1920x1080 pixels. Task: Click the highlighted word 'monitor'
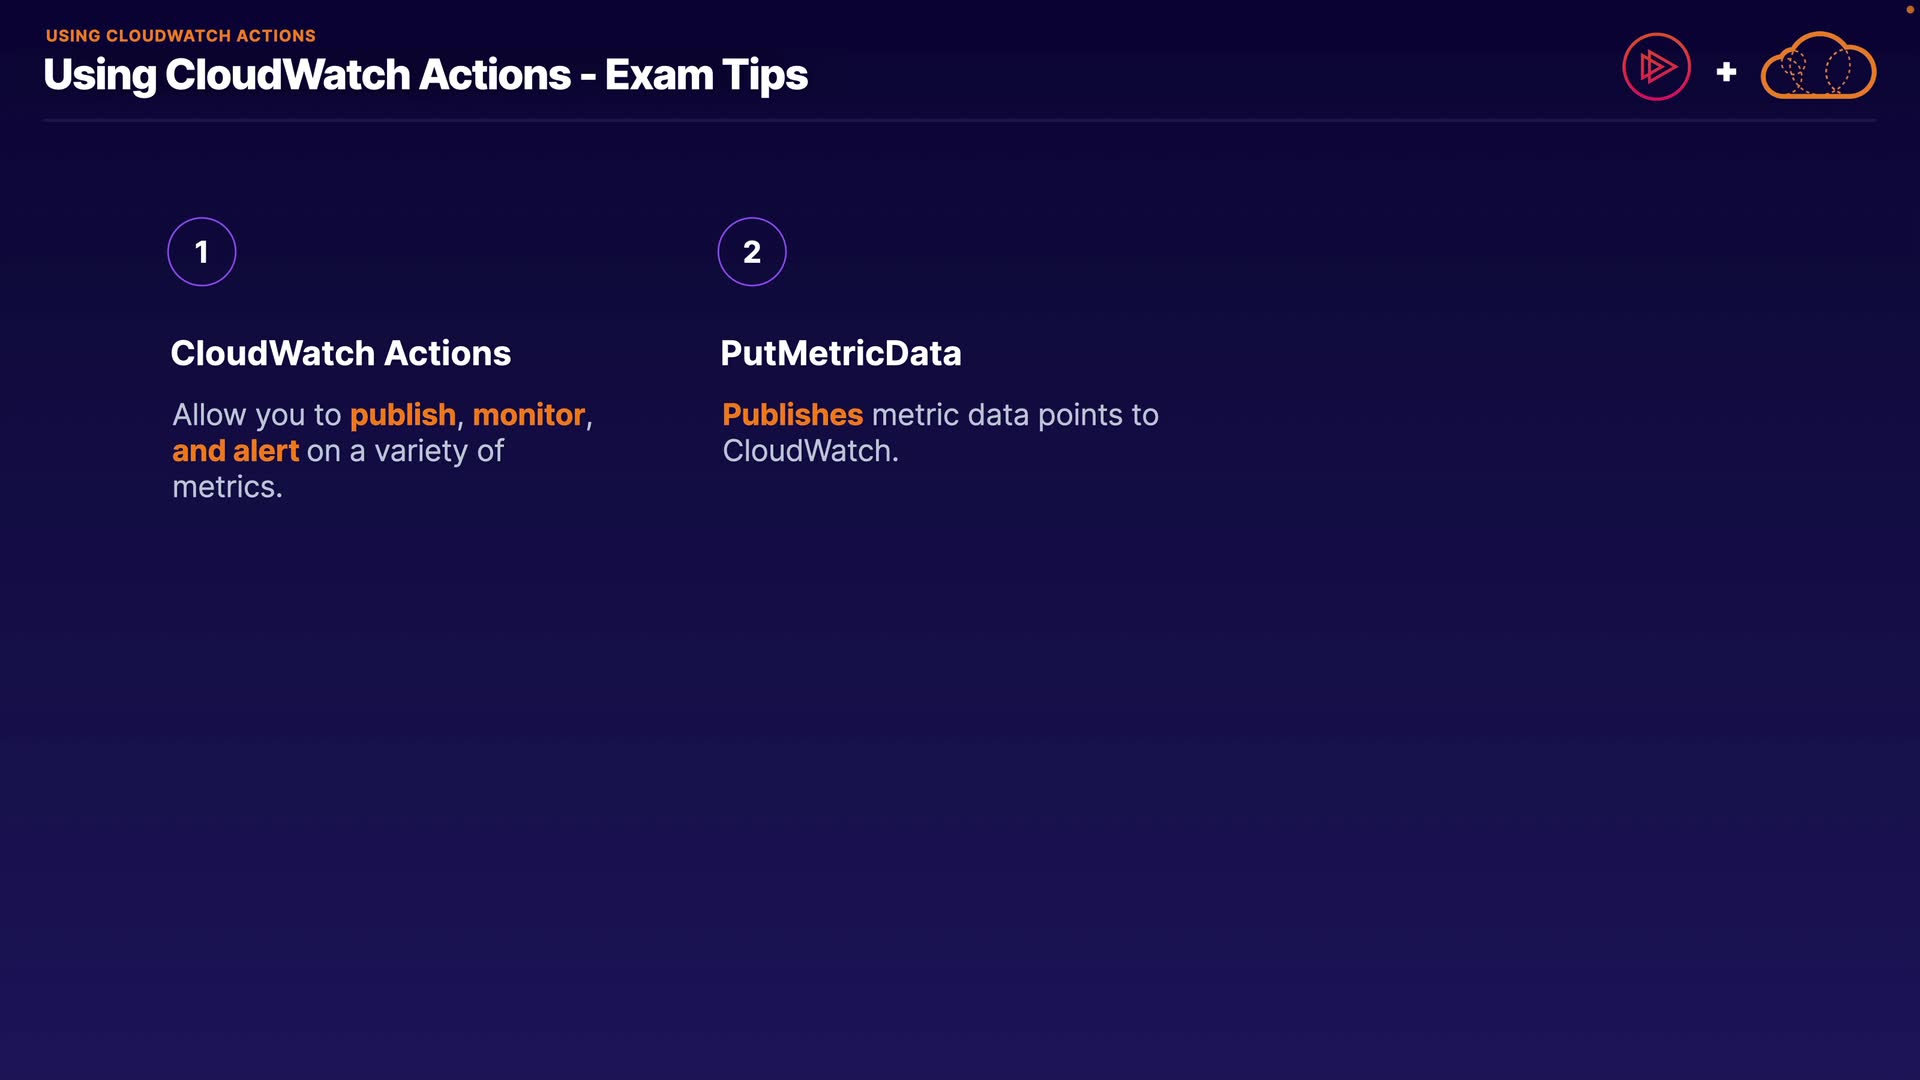coord(528,415)
